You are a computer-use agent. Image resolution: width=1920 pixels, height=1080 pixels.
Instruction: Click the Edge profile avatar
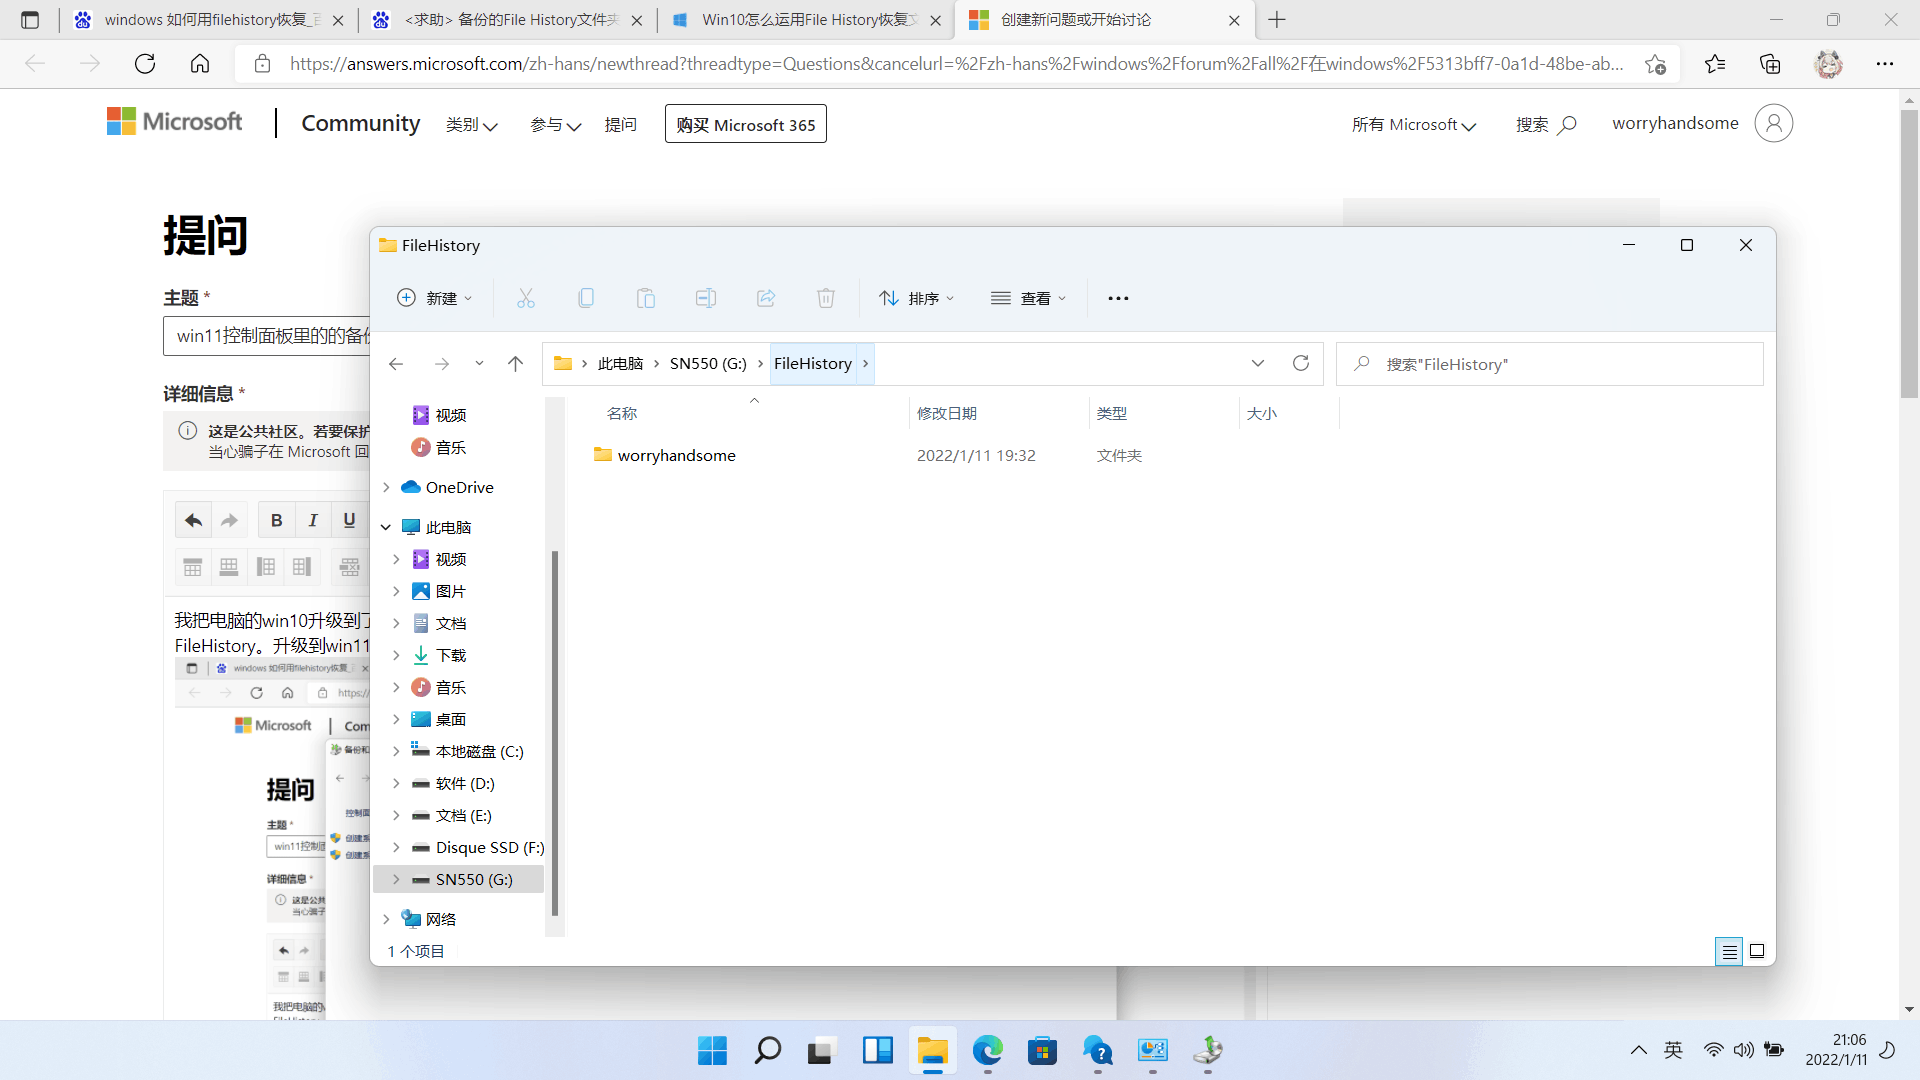(1829, 64)
